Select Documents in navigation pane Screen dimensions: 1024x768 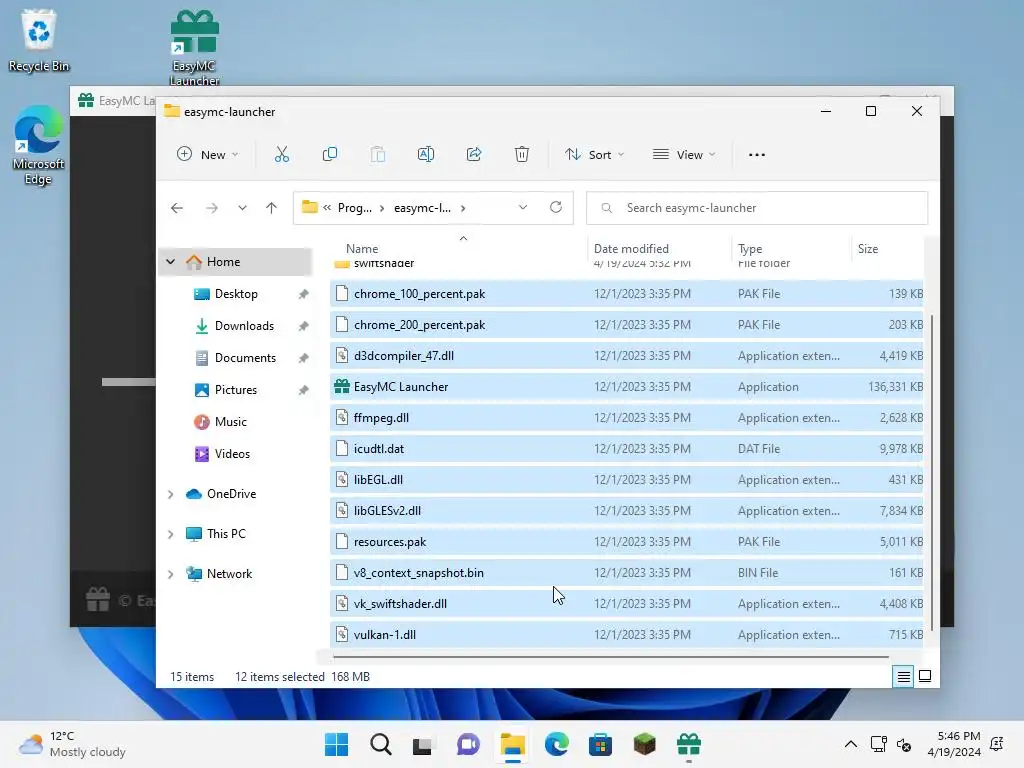click(x=245, y=358)
